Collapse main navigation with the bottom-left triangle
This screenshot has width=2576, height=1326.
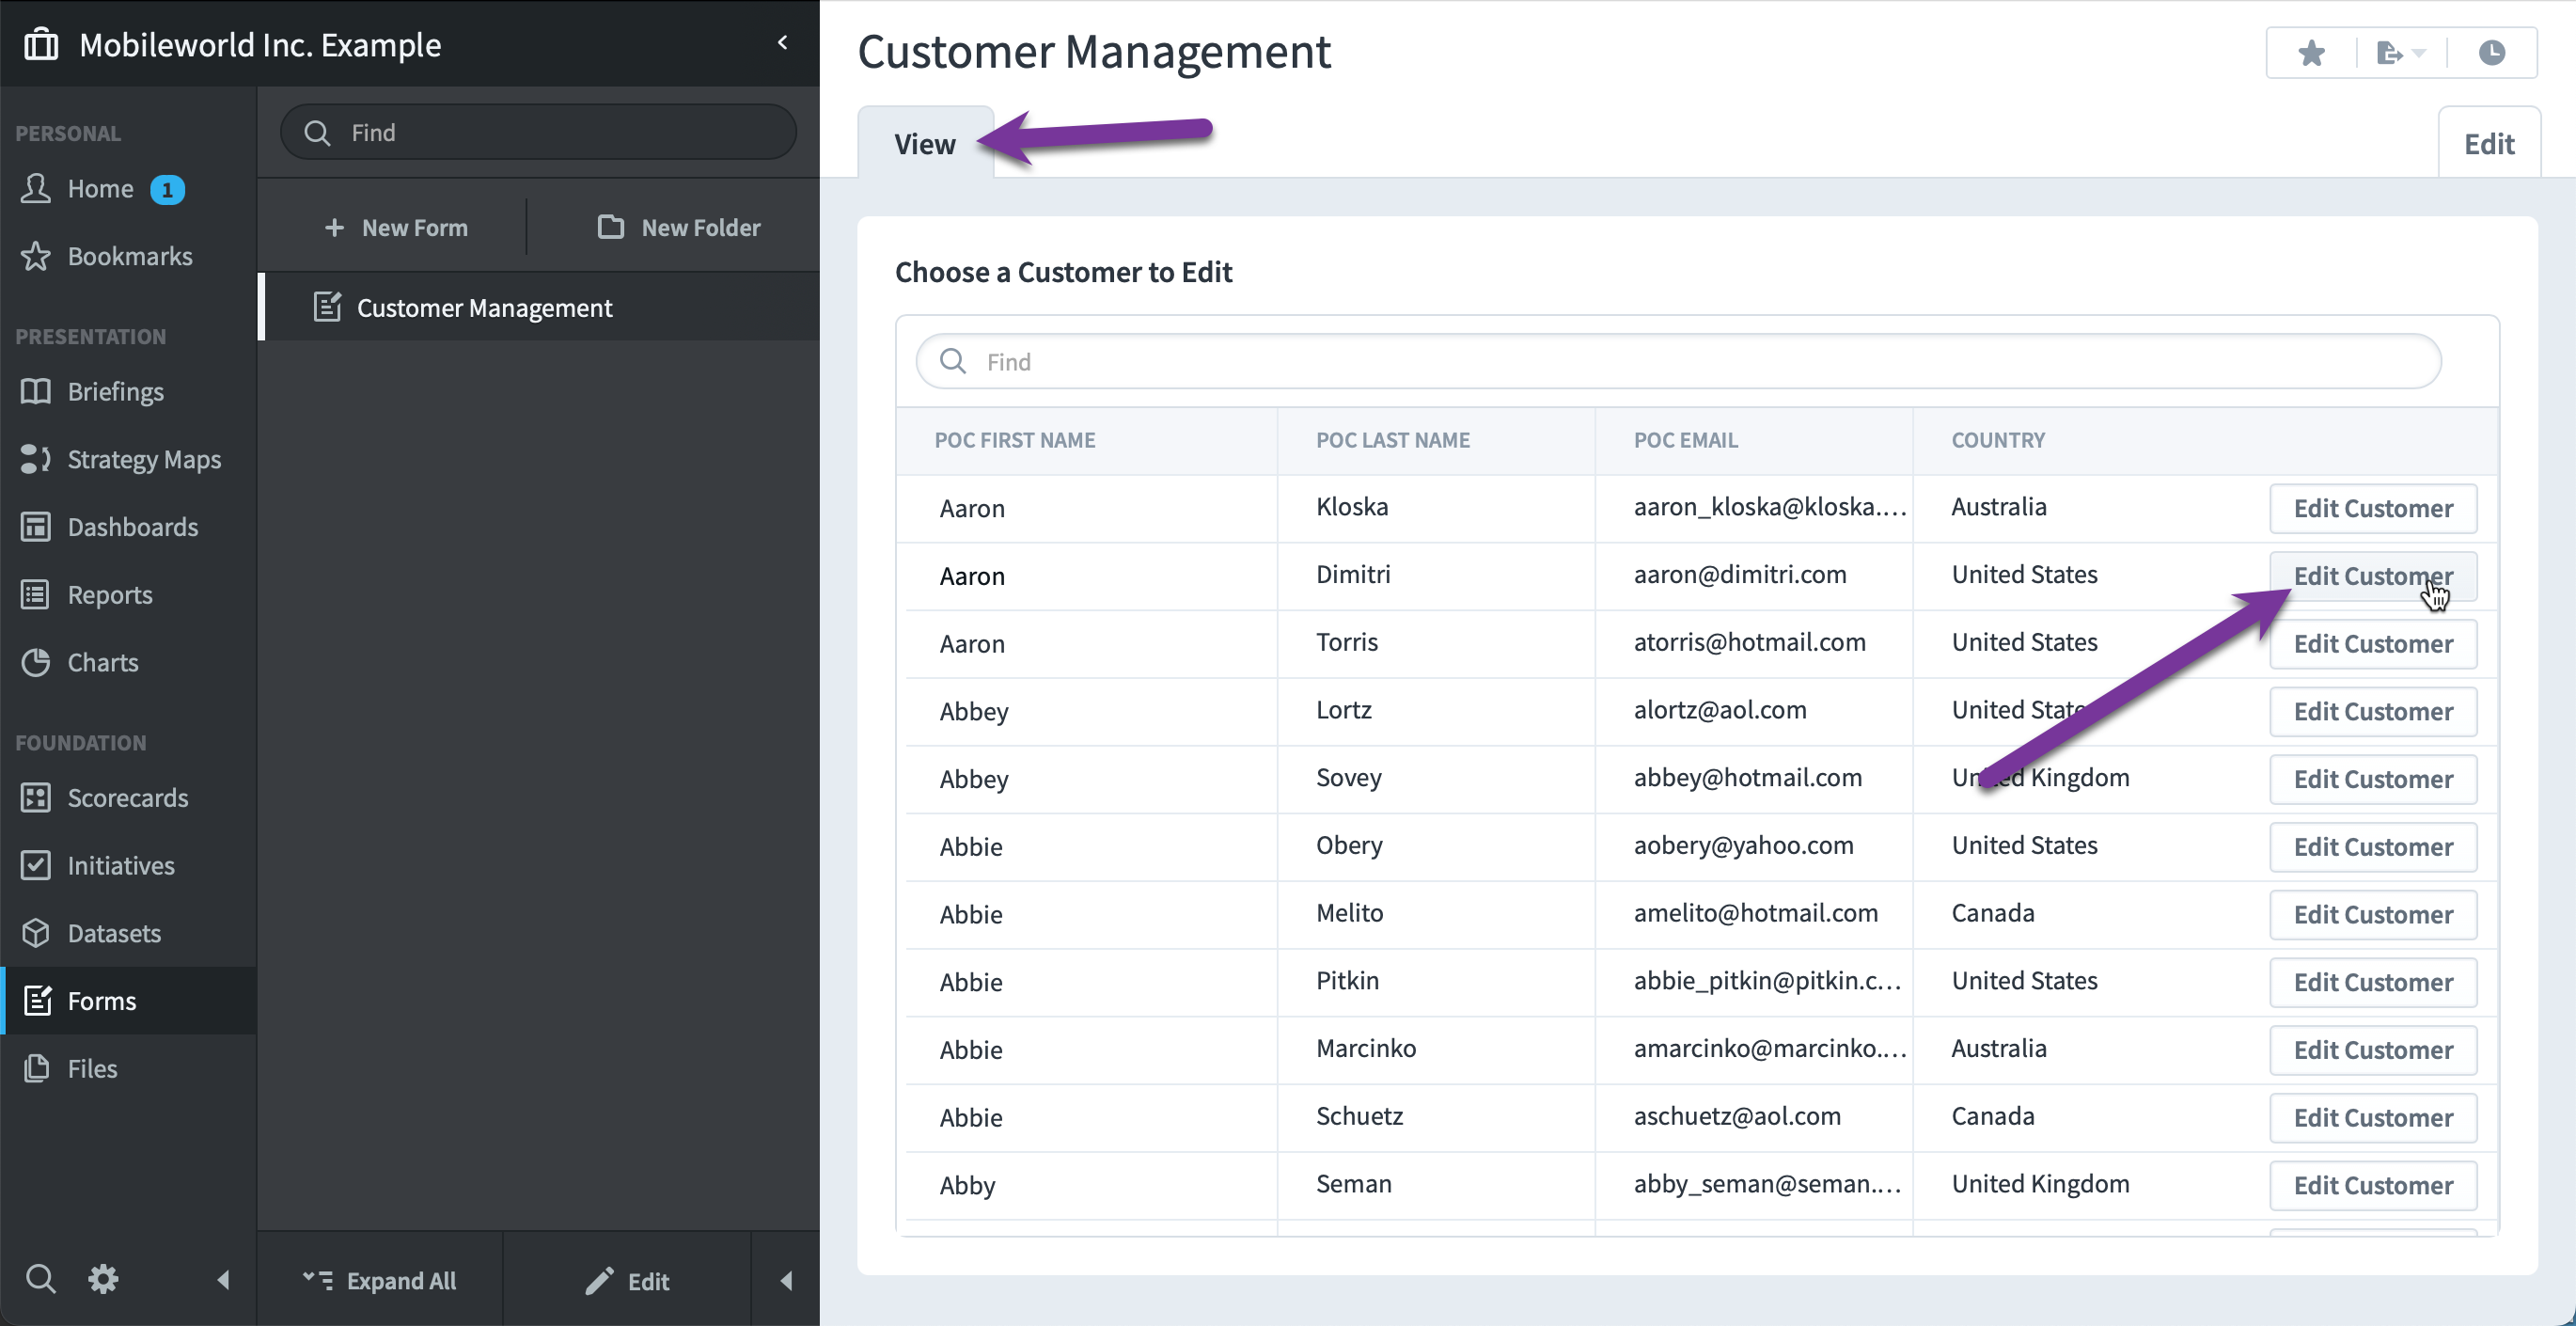pyautogui.click(x=223, y=1280)
